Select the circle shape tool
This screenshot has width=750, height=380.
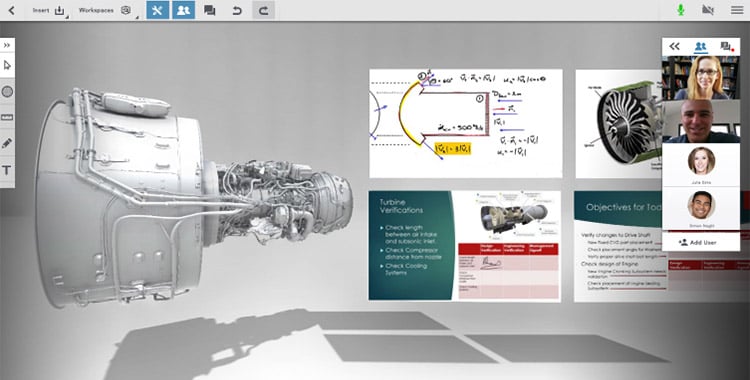7,91
